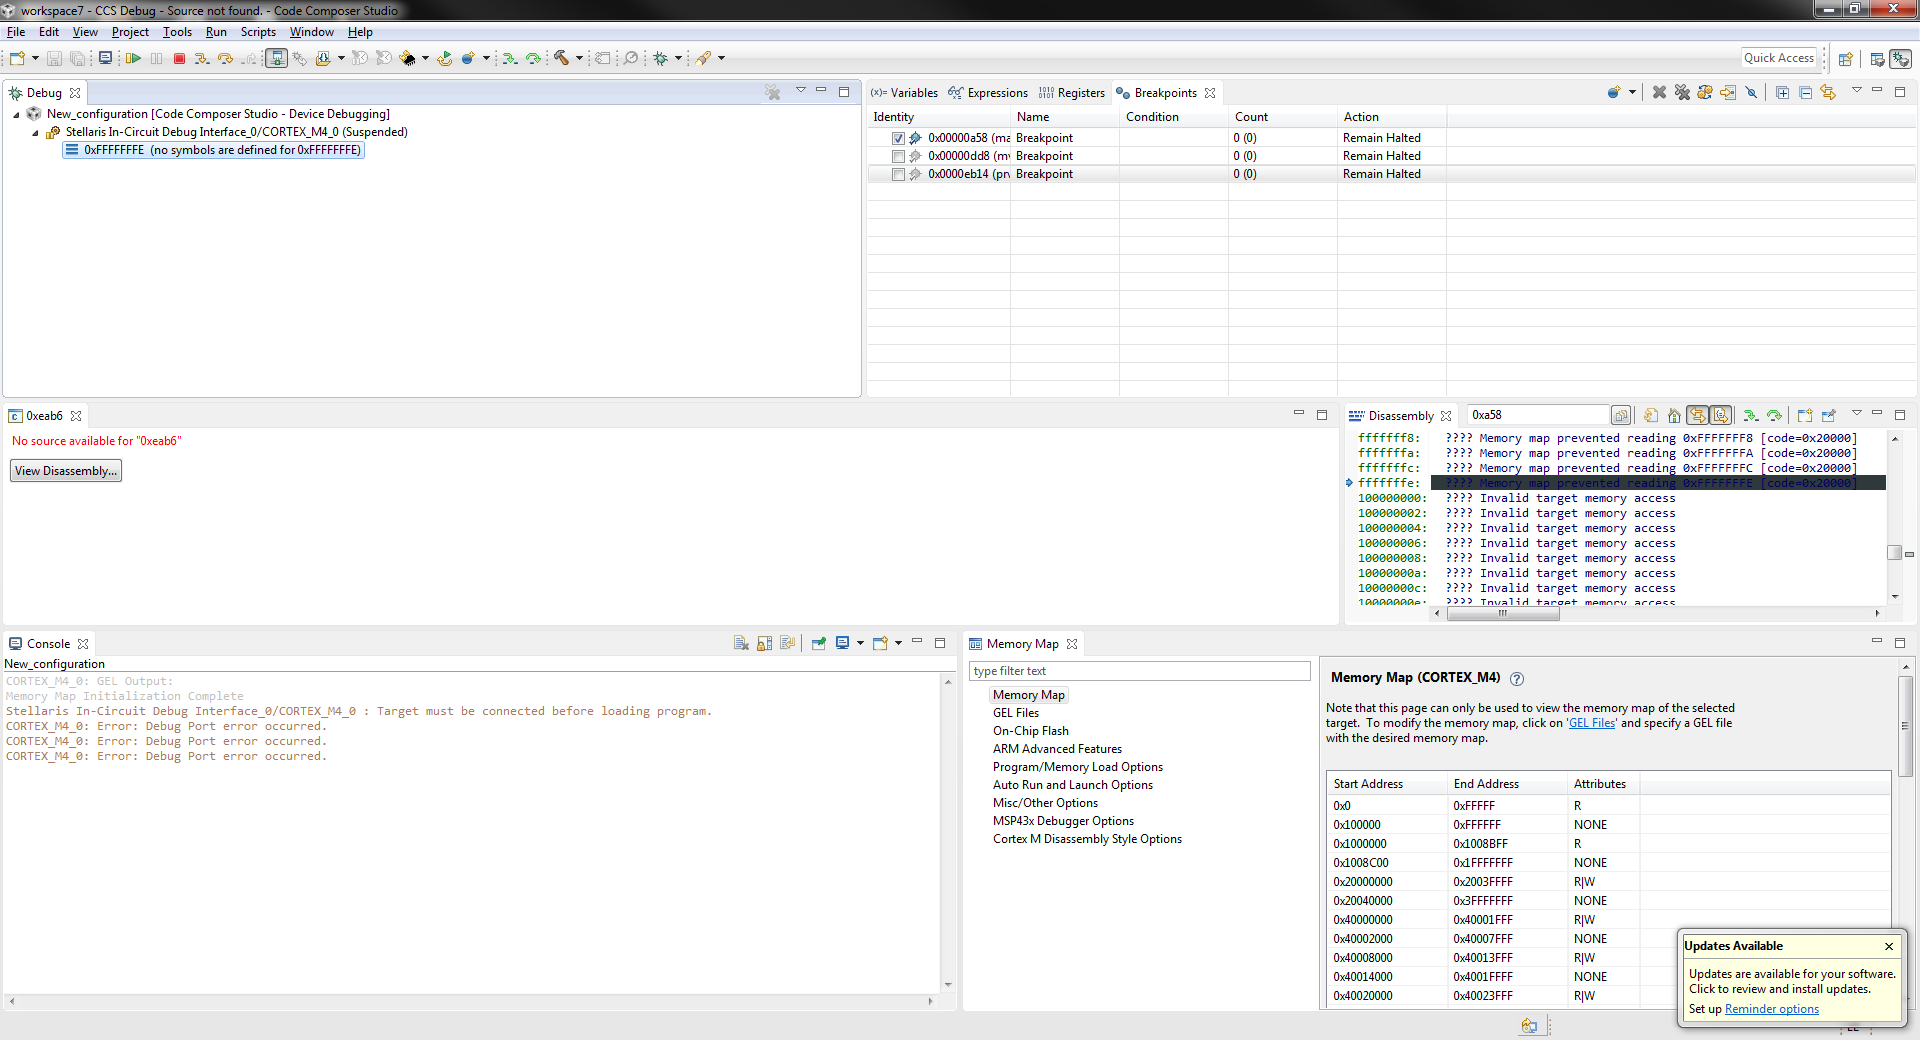Open the Run menu
The width and height of the screenshot is (1920, 1040).
pyautogui.click(x=216, y=32)
